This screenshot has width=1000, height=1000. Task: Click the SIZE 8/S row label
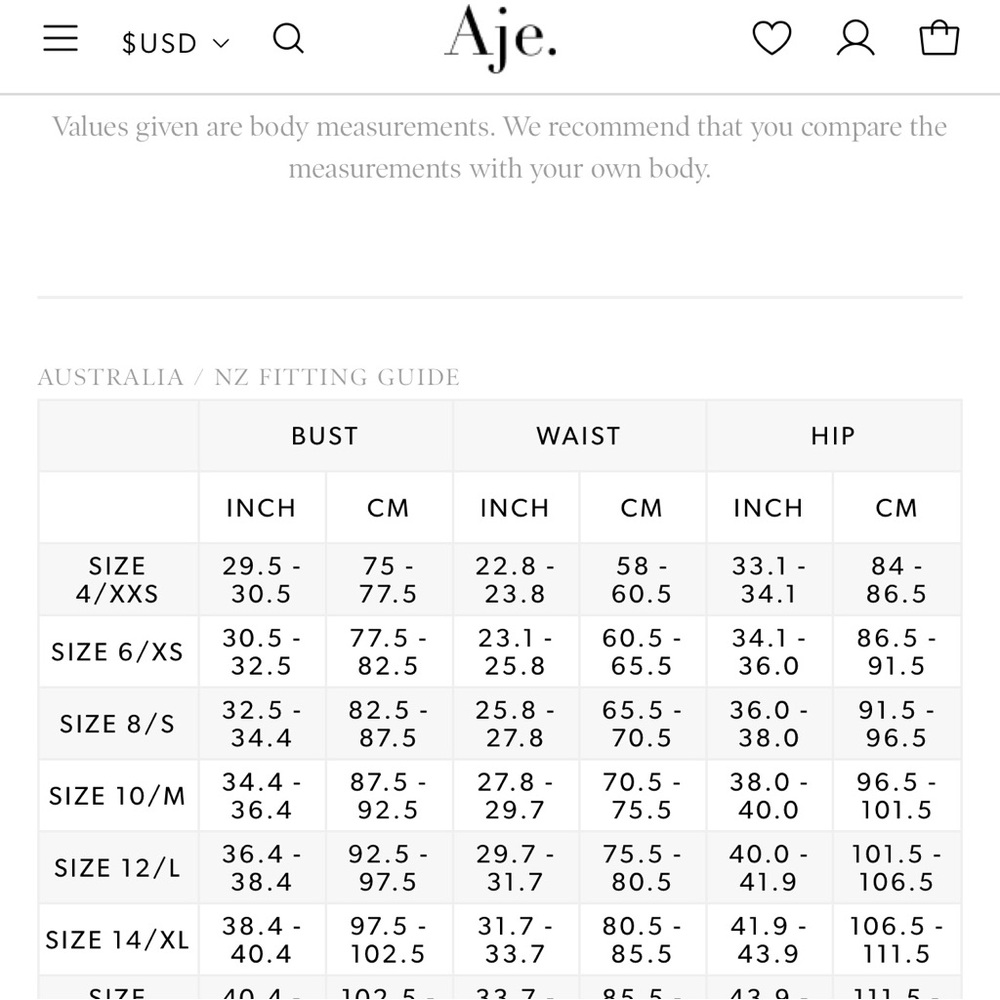point(117,724)
